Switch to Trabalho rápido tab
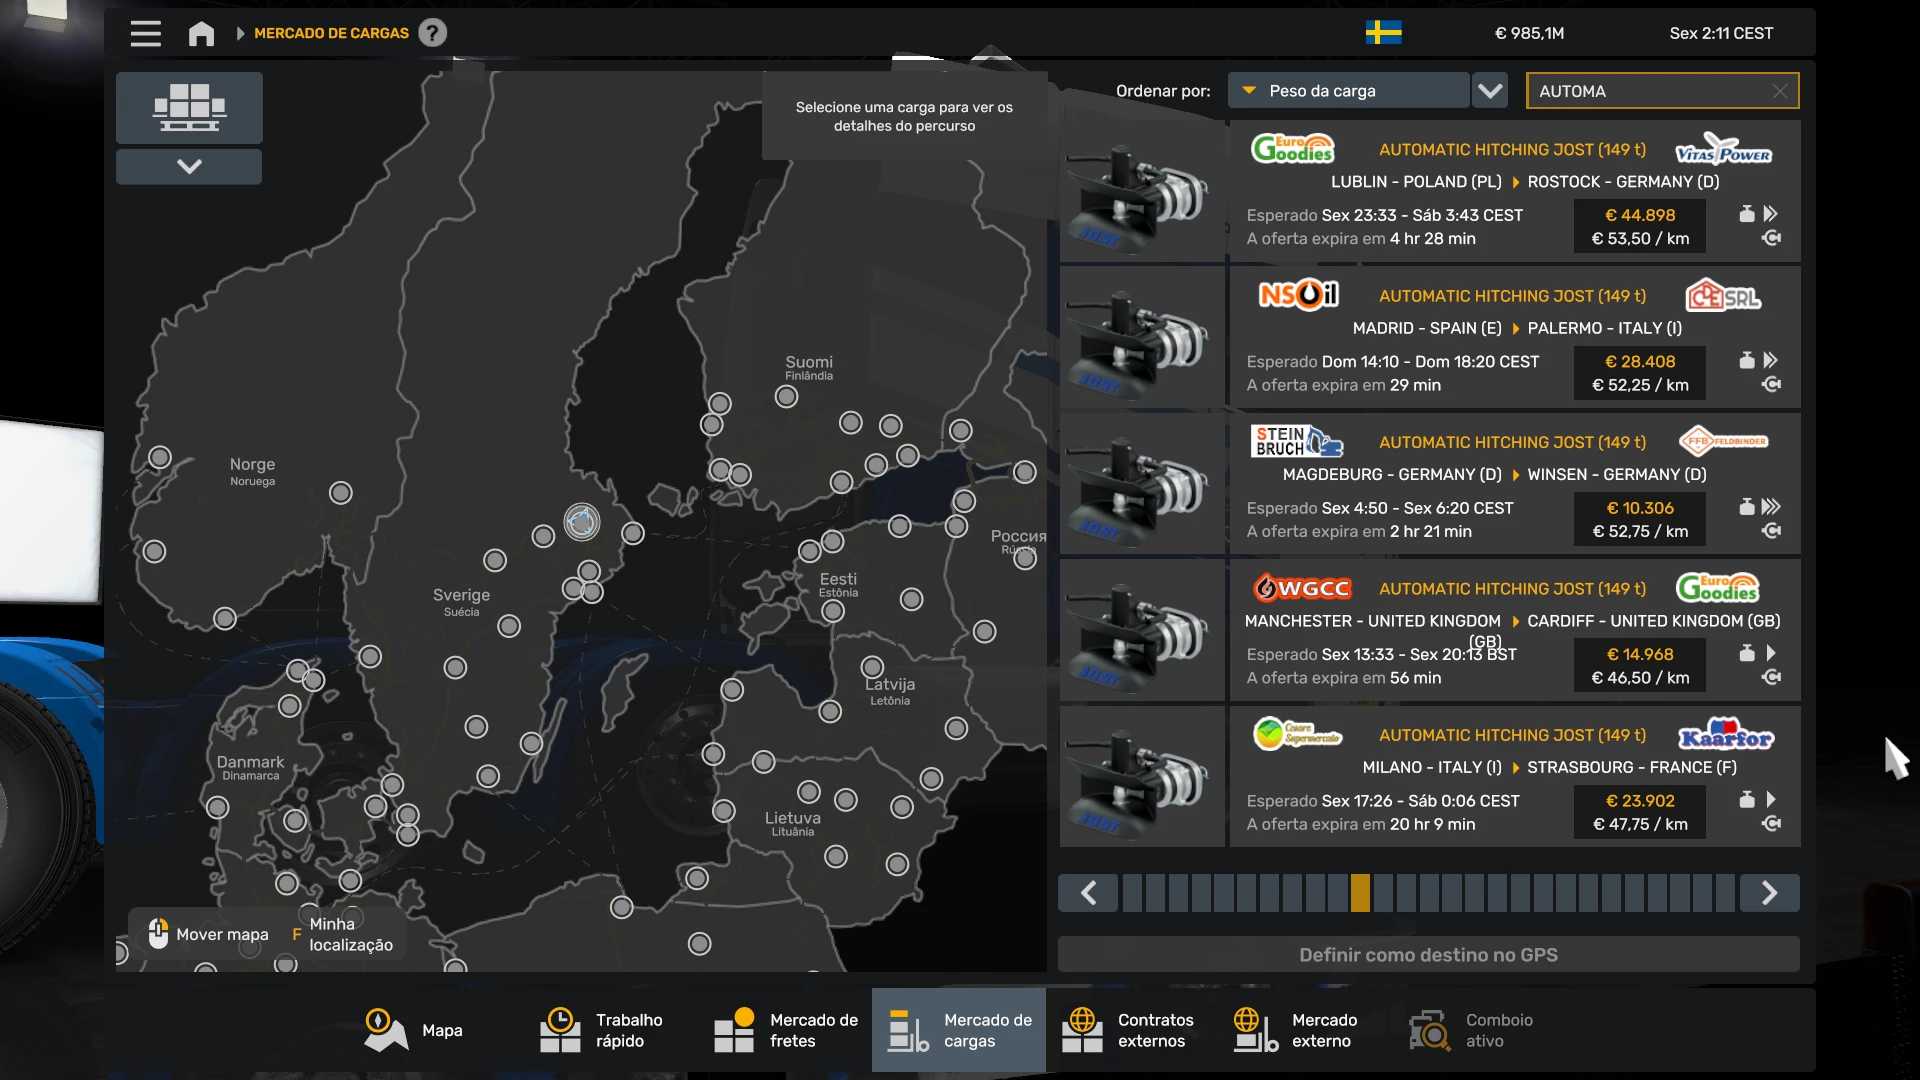 [601, 1030]
